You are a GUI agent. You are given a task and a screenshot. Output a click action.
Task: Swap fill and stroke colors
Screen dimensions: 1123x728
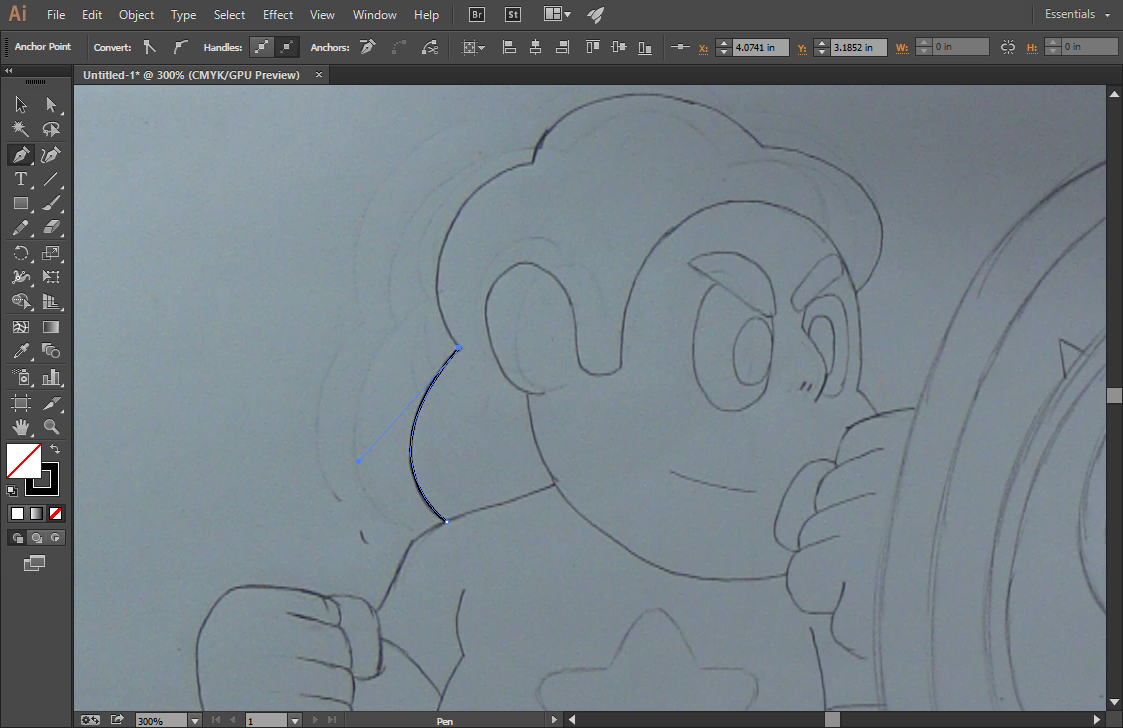tap(55, 449)
